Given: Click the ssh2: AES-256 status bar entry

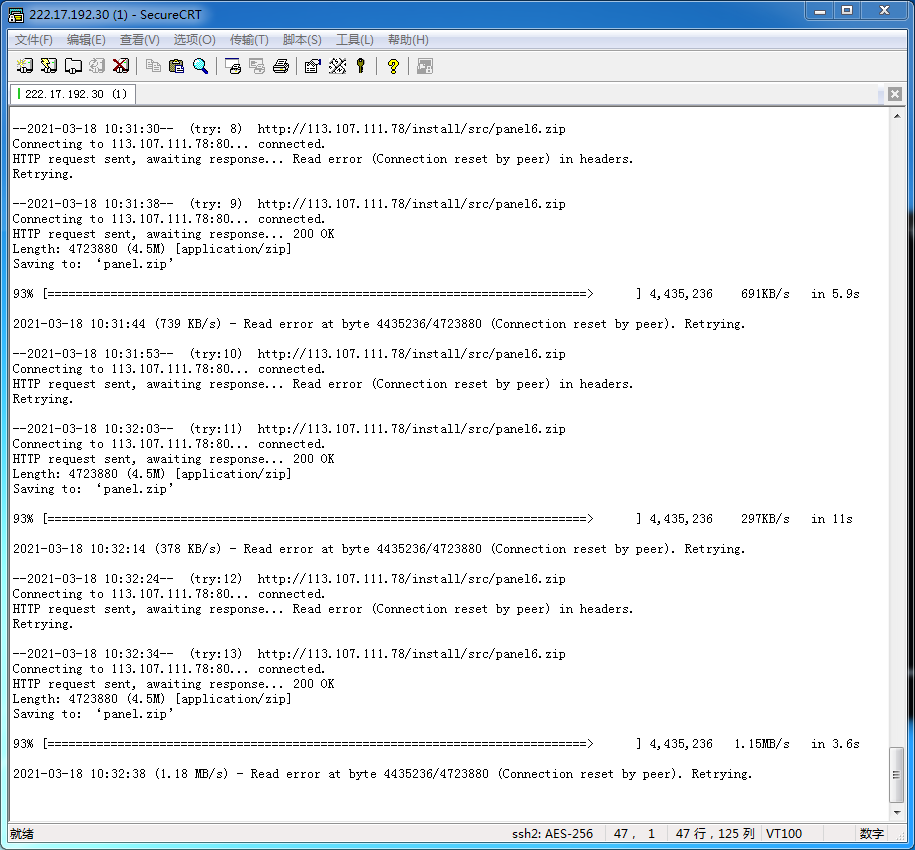Looking at the screenshot, I should (x=552, y=834).
